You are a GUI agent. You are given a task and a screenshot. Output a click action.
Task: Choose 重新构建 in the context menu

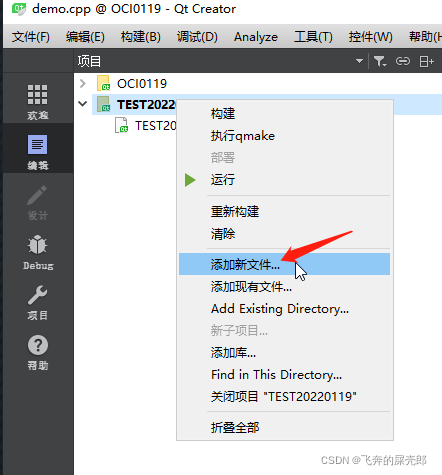click(284, 212)
